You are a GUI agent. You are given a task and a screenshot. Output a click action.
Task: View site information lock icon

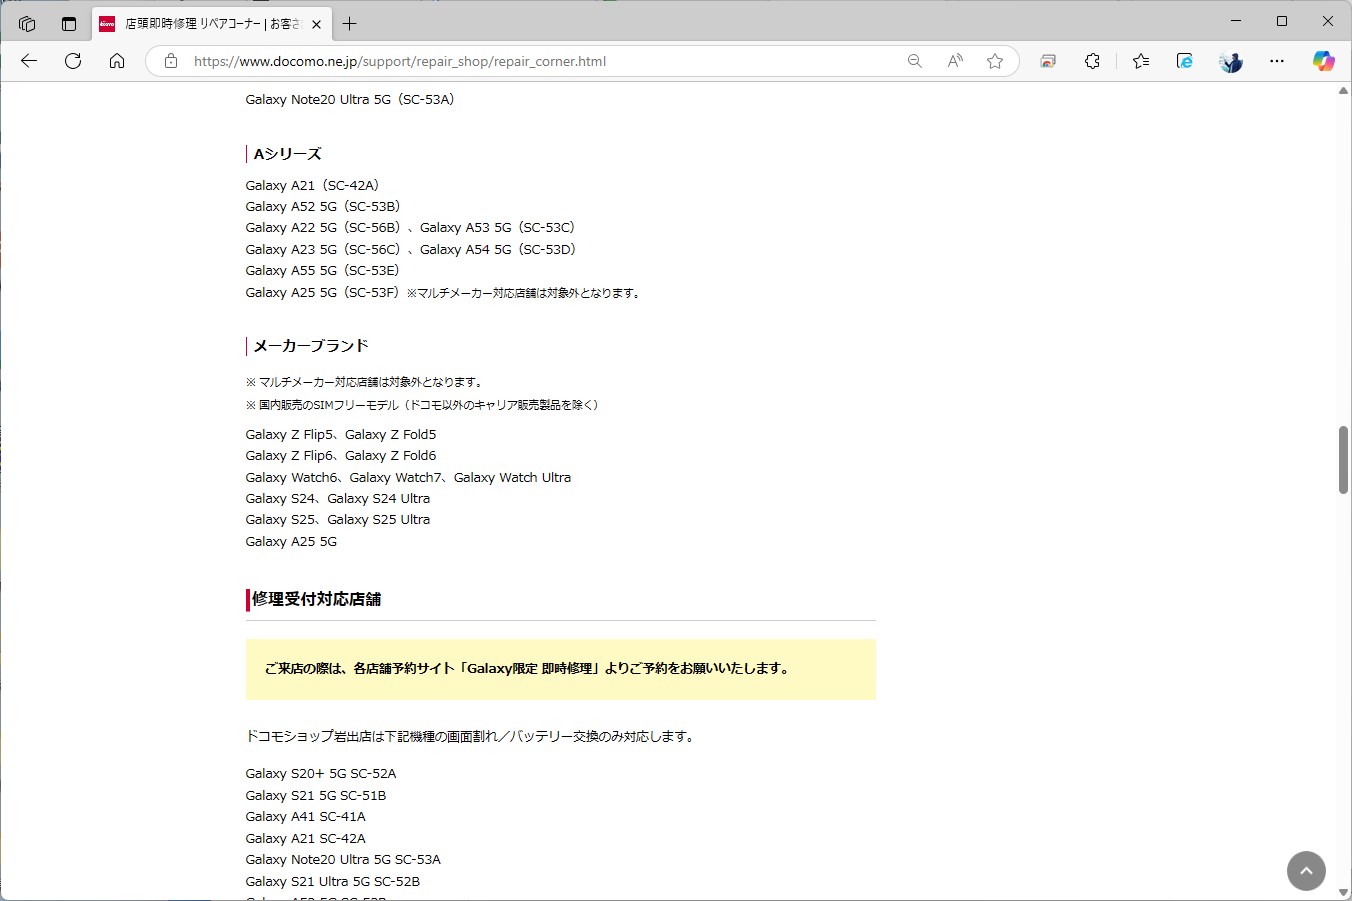[171, 61]
